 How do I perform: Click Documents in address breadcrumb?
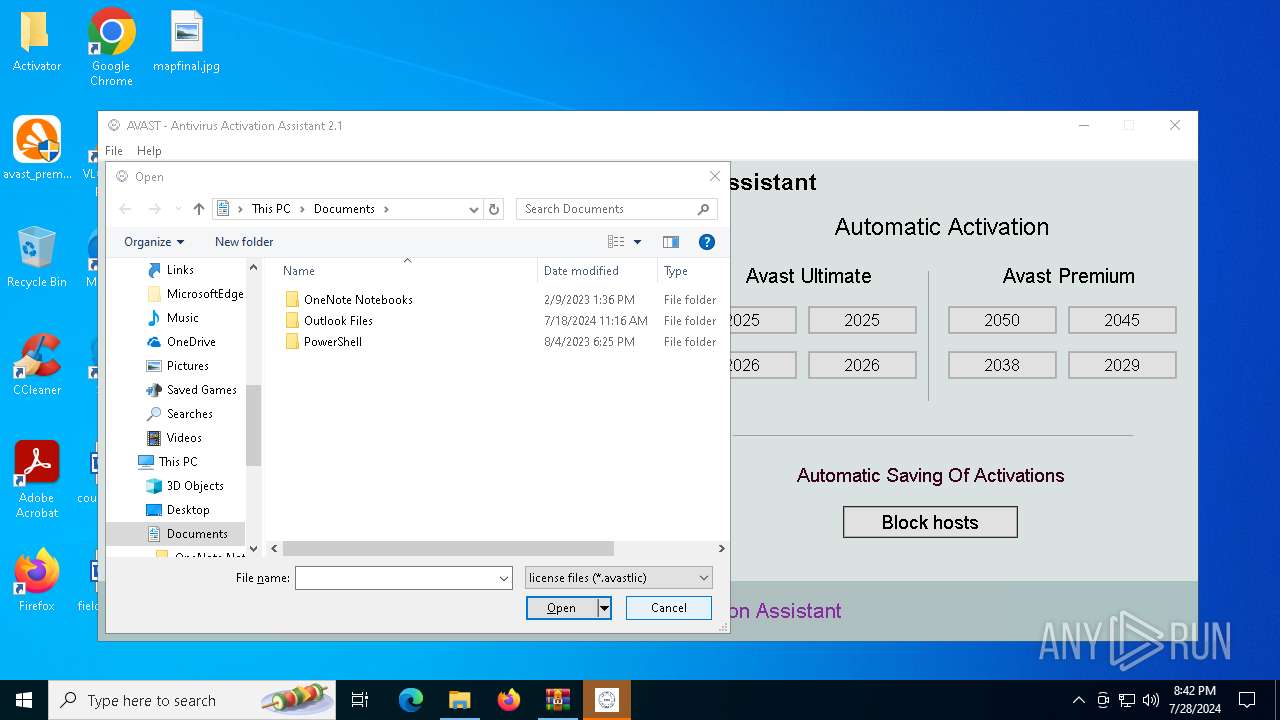coord(344,209)
